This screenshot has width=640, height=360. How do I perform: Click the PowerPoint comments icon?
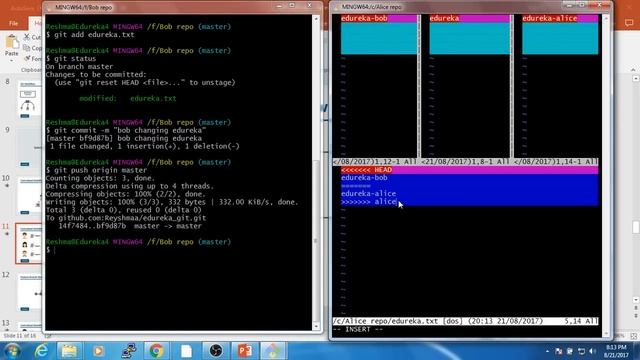pos(629,23)
